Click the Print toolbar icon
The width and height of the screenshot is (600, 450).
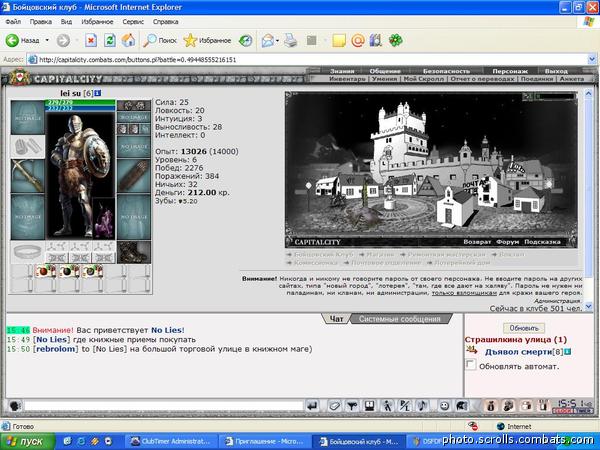[291, 40]
